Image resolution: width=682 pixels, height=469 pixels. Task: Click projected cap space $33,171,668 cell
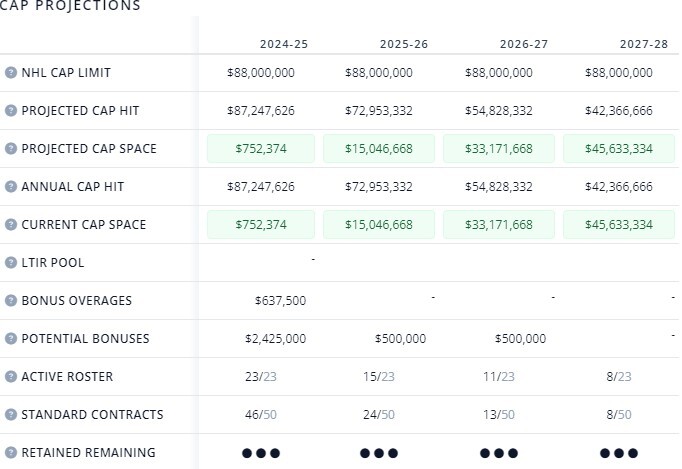(x=499, y=148)
